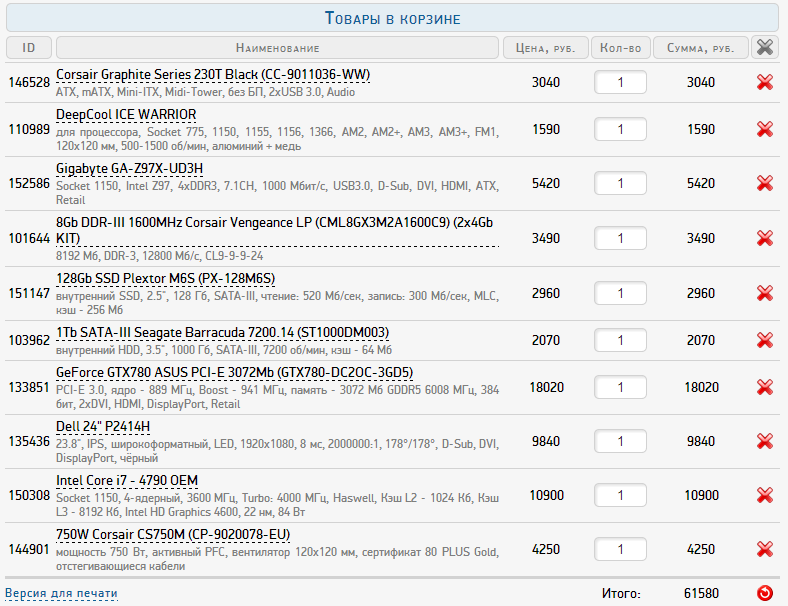Edit quantity for Seagate Barracuda row
Image resolution: width=788 pixels, height=606 pixels.
click(x=620, y=340)
